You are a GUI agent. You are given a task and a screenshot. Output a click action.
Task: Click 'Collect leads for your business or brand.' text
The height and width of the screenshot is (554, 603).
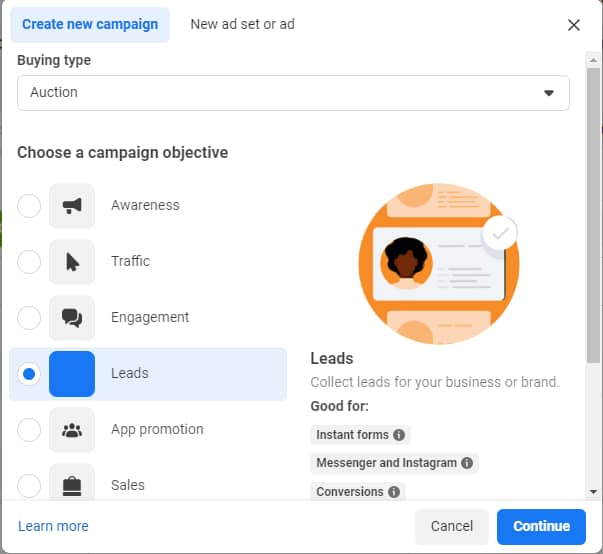pyautogui.click(x=435, y=382)
